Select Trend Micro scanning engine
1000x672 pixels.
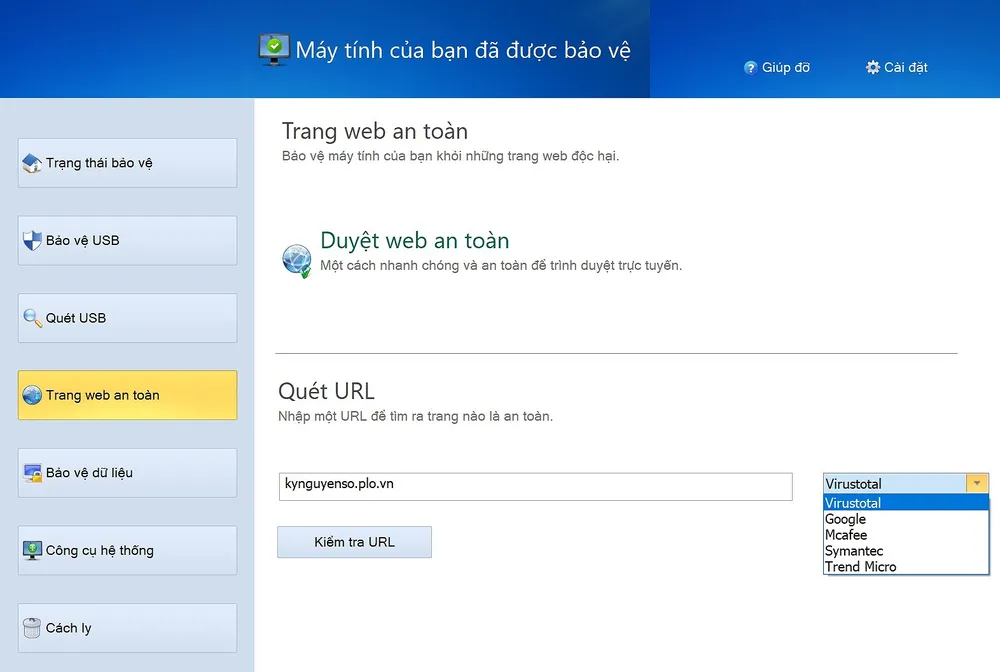pos(860,567)
